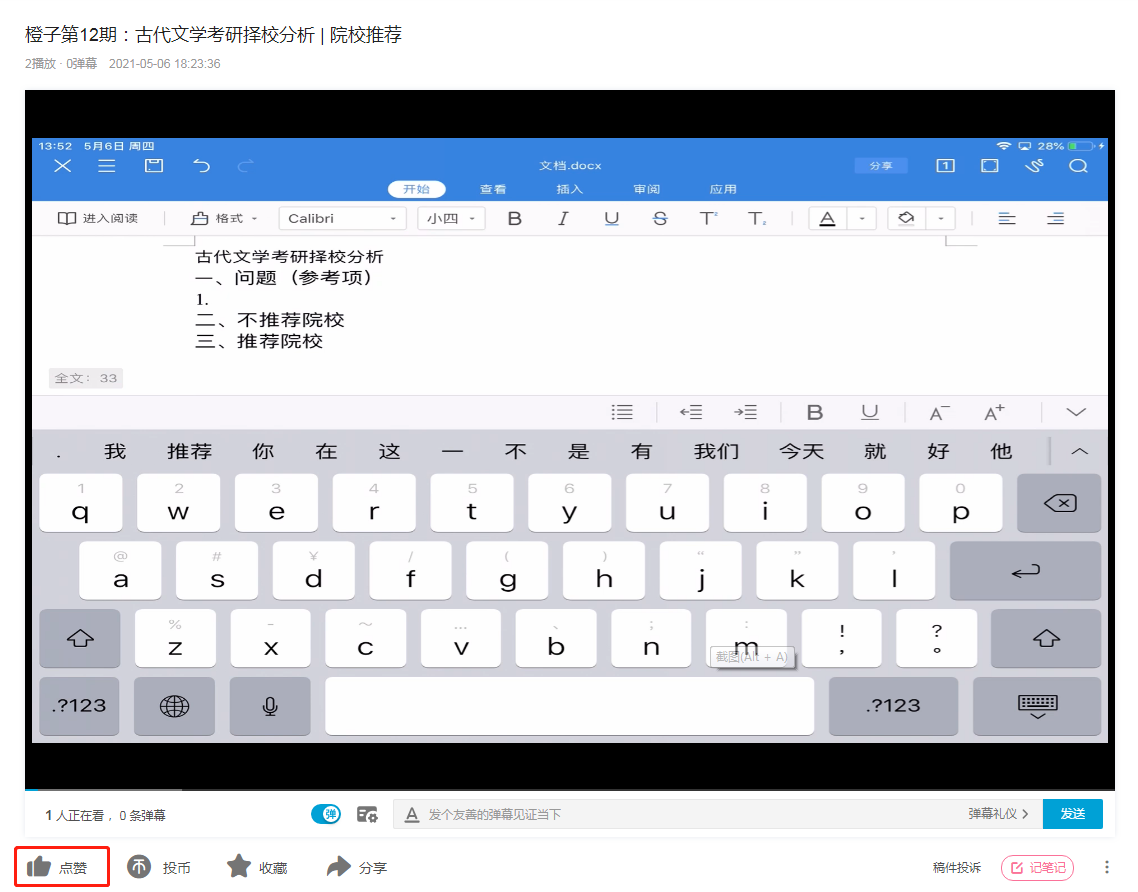Click the microphone dictation key
This screenshot has height=892, width=1138.
tap(270, 706)
